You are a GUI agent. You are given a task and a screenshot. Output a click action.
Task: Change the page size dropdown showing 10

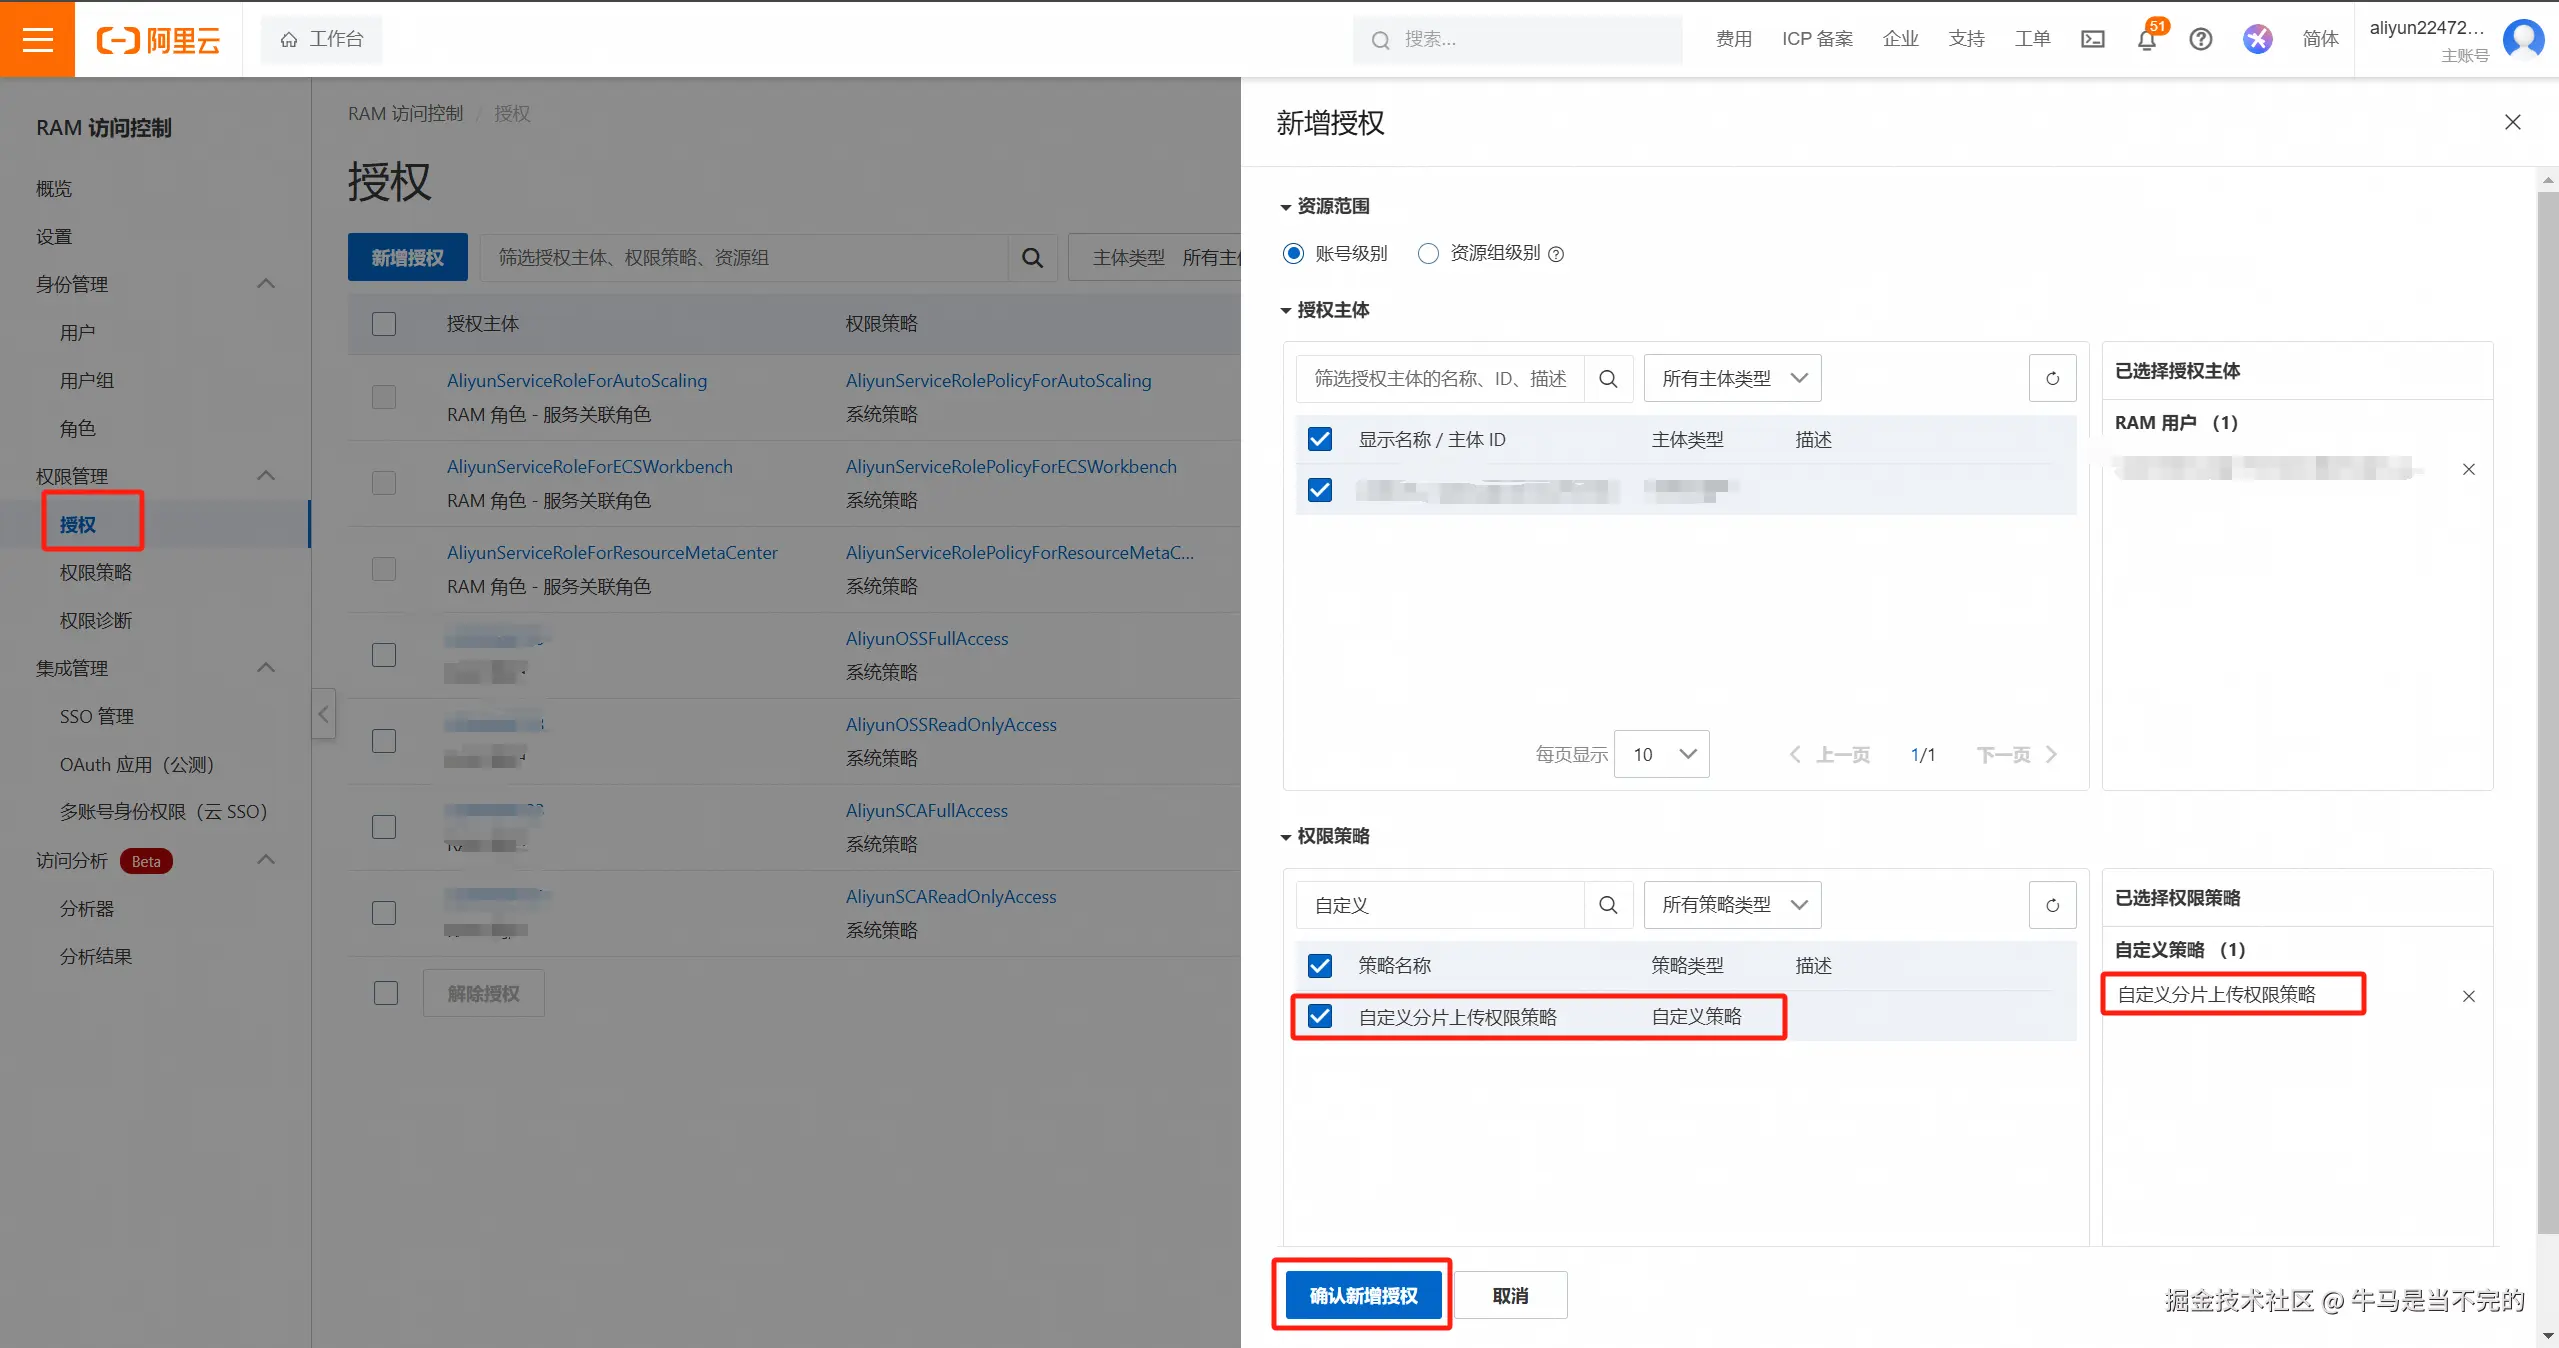tap(1661, 754)
